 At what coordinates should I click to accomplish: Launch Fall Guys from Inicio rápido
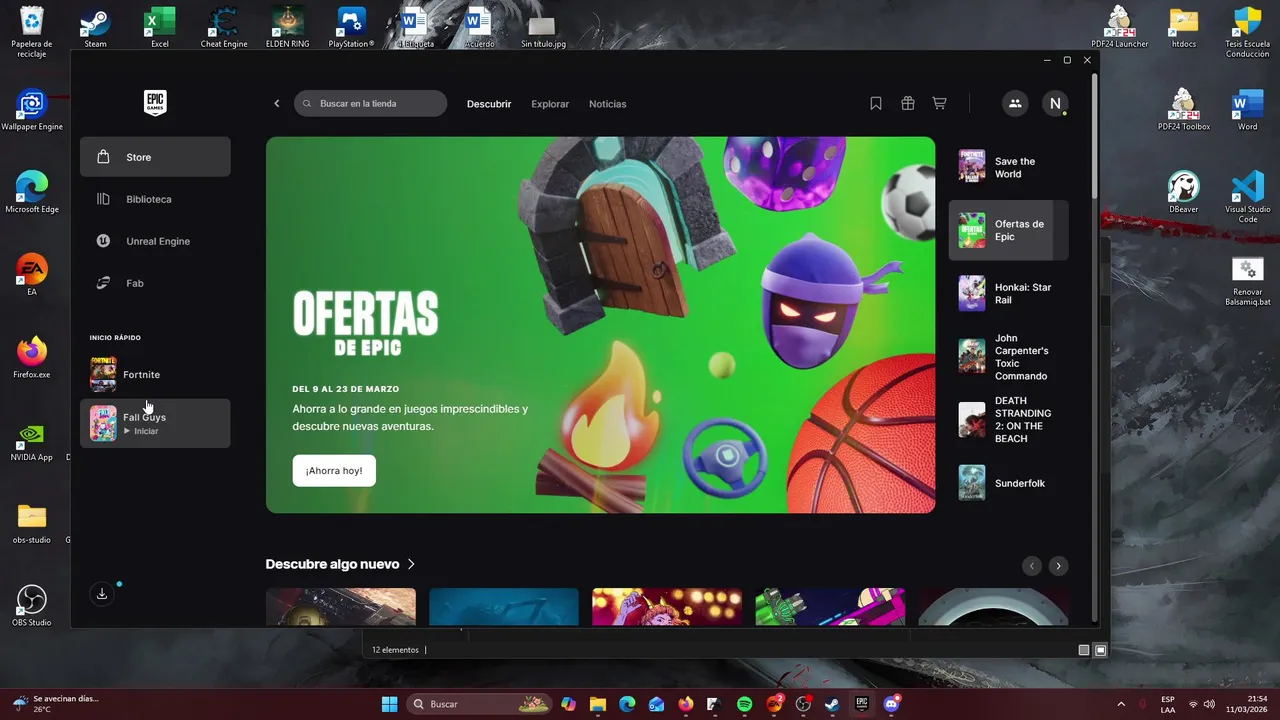click(155, 423)
